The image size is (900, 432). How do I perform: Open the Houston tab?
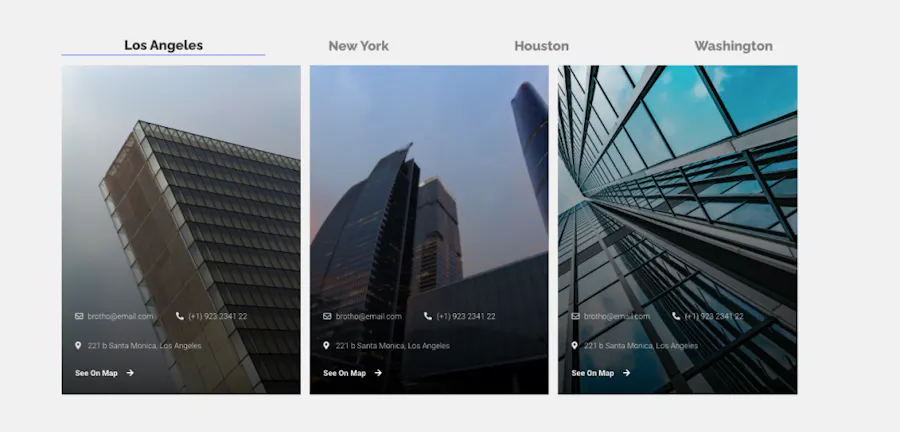pyautogui.click(x=541, y=46)
